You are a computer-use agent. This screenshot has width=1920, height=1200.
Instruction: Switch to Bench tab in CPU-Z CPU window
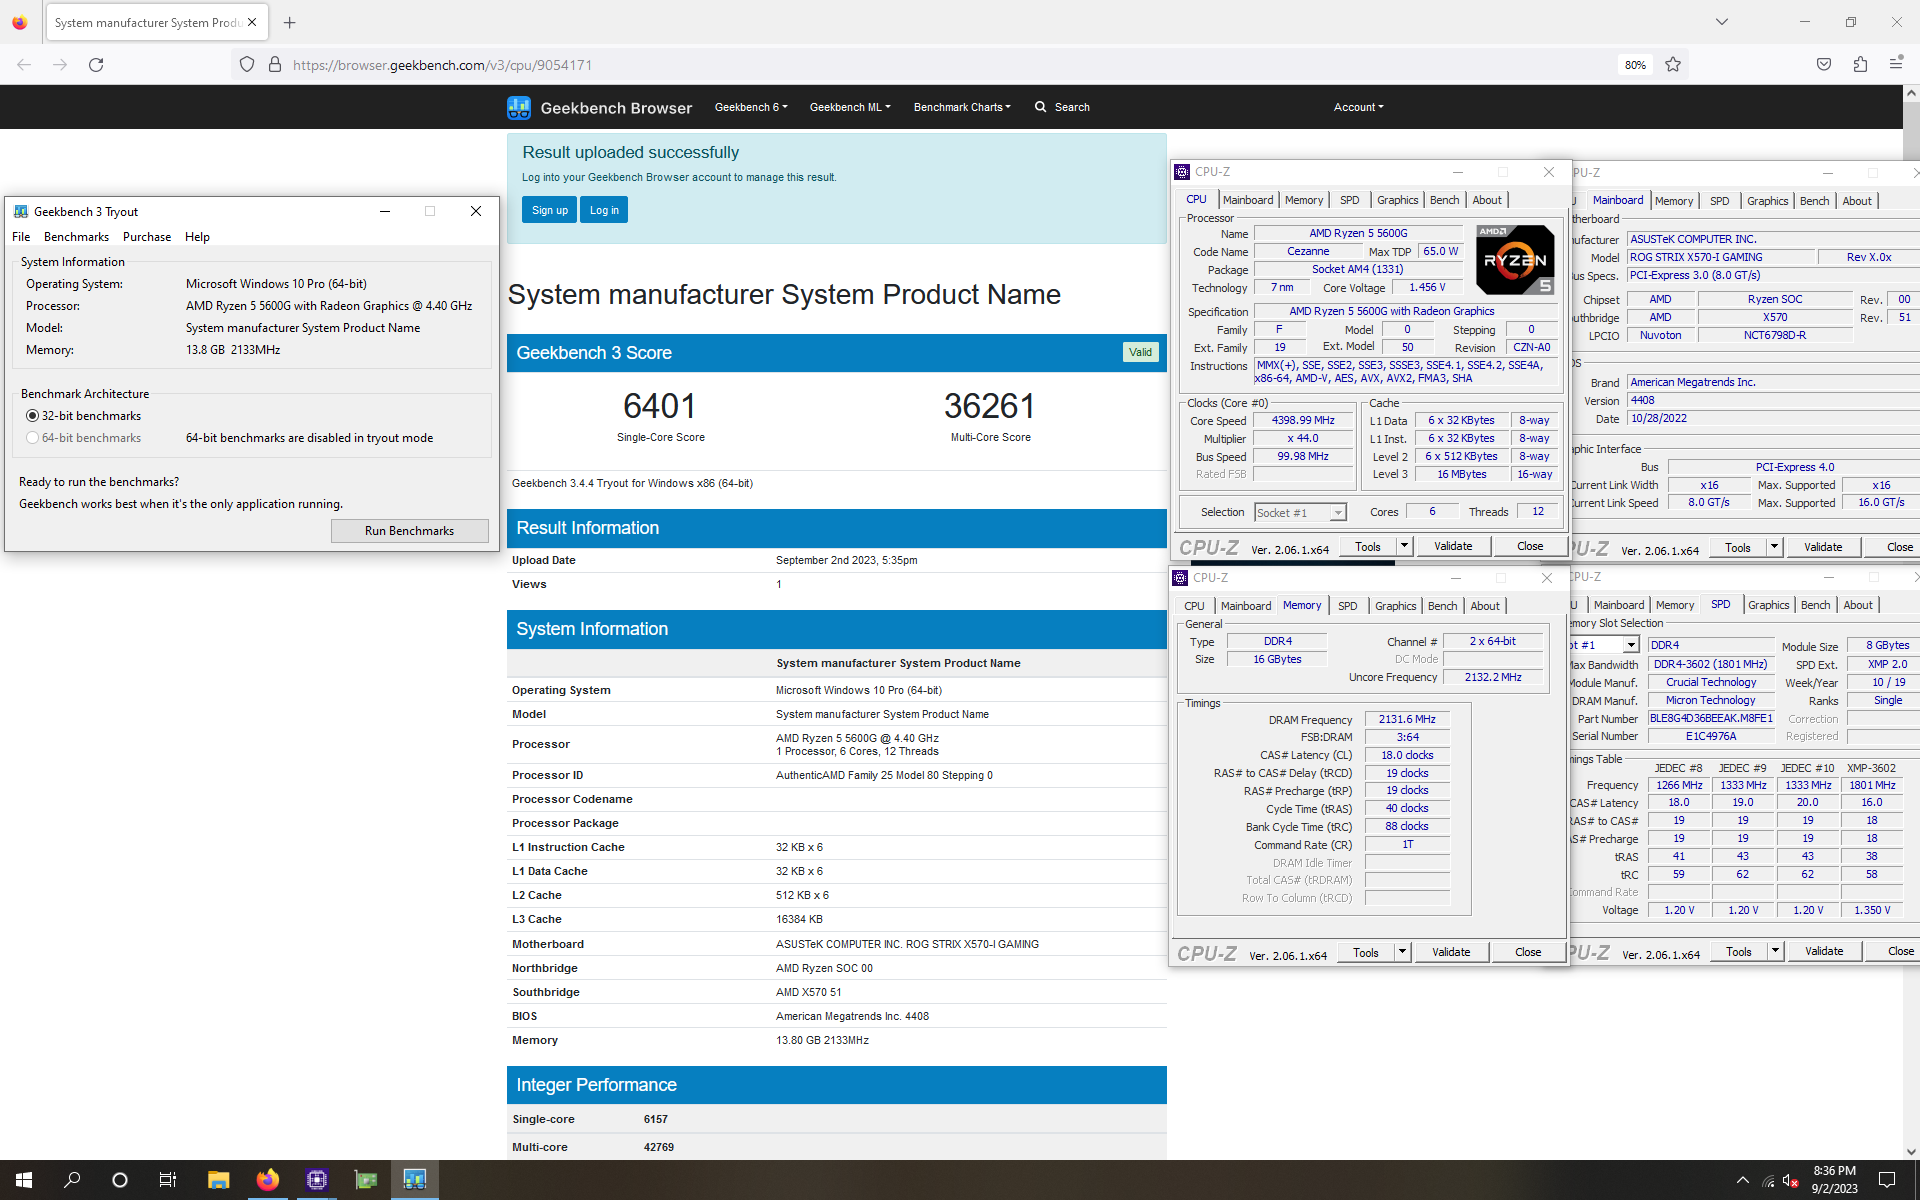pos(1444,200)
